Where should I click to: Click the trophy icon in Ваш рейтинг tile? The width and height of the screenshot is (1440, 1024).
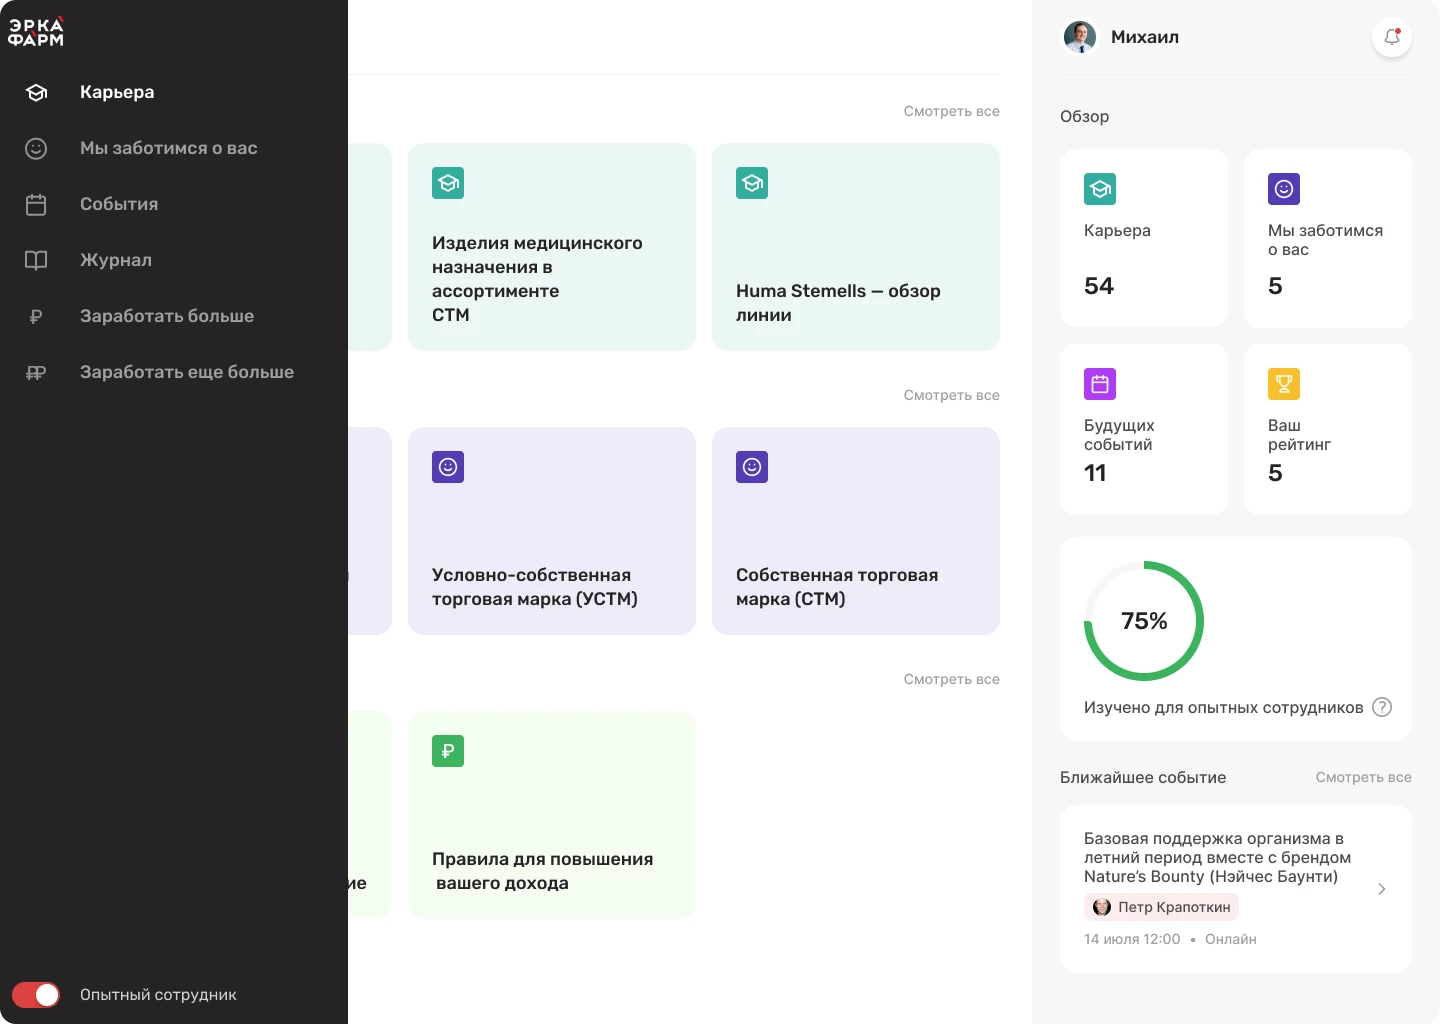tap(1284, 384)
